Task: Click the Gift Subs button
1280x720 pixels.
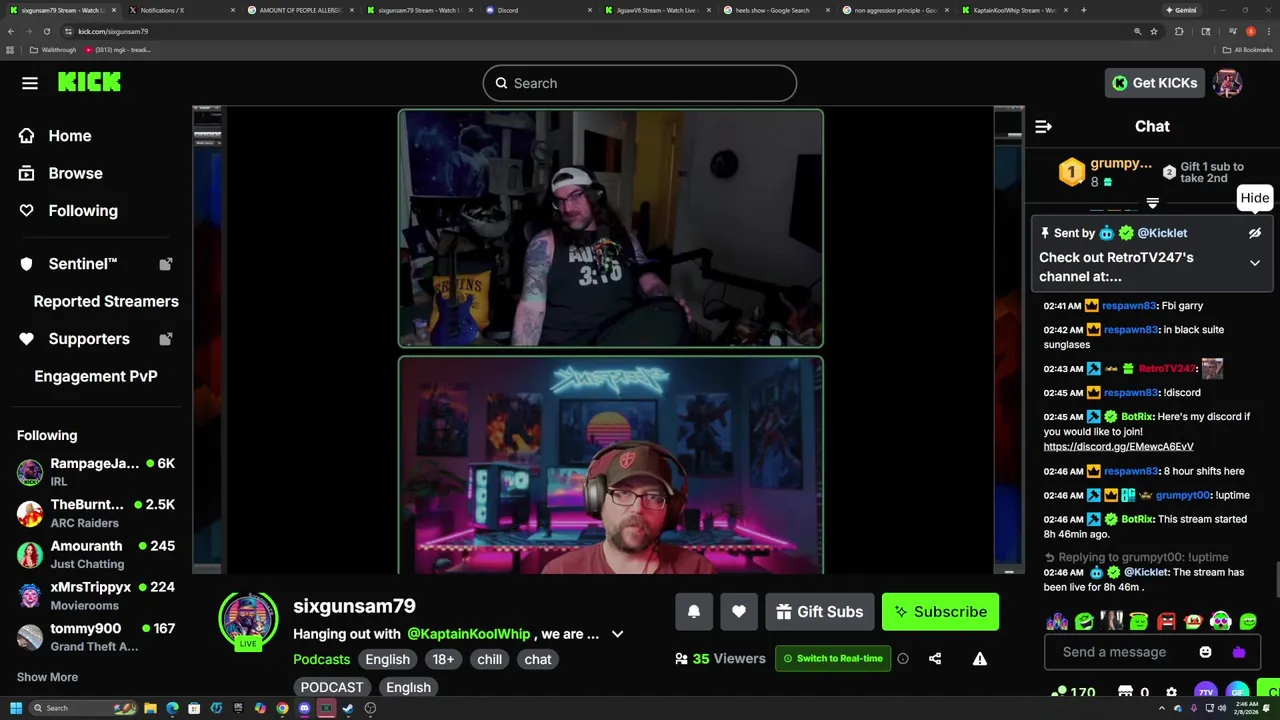Action: click(820, 612)
